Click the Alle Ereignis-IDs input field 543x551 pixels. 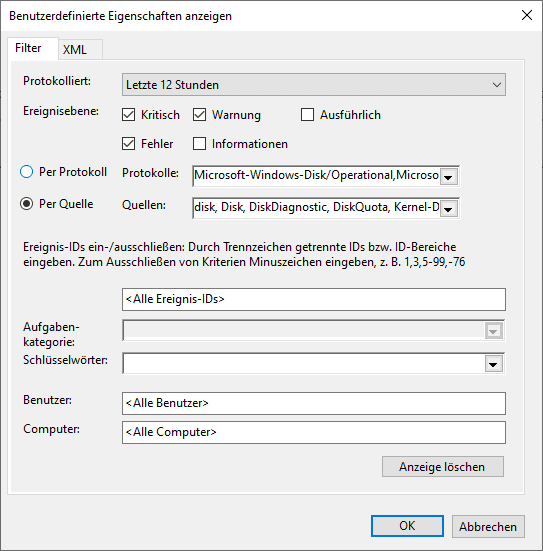pos(313,299)
